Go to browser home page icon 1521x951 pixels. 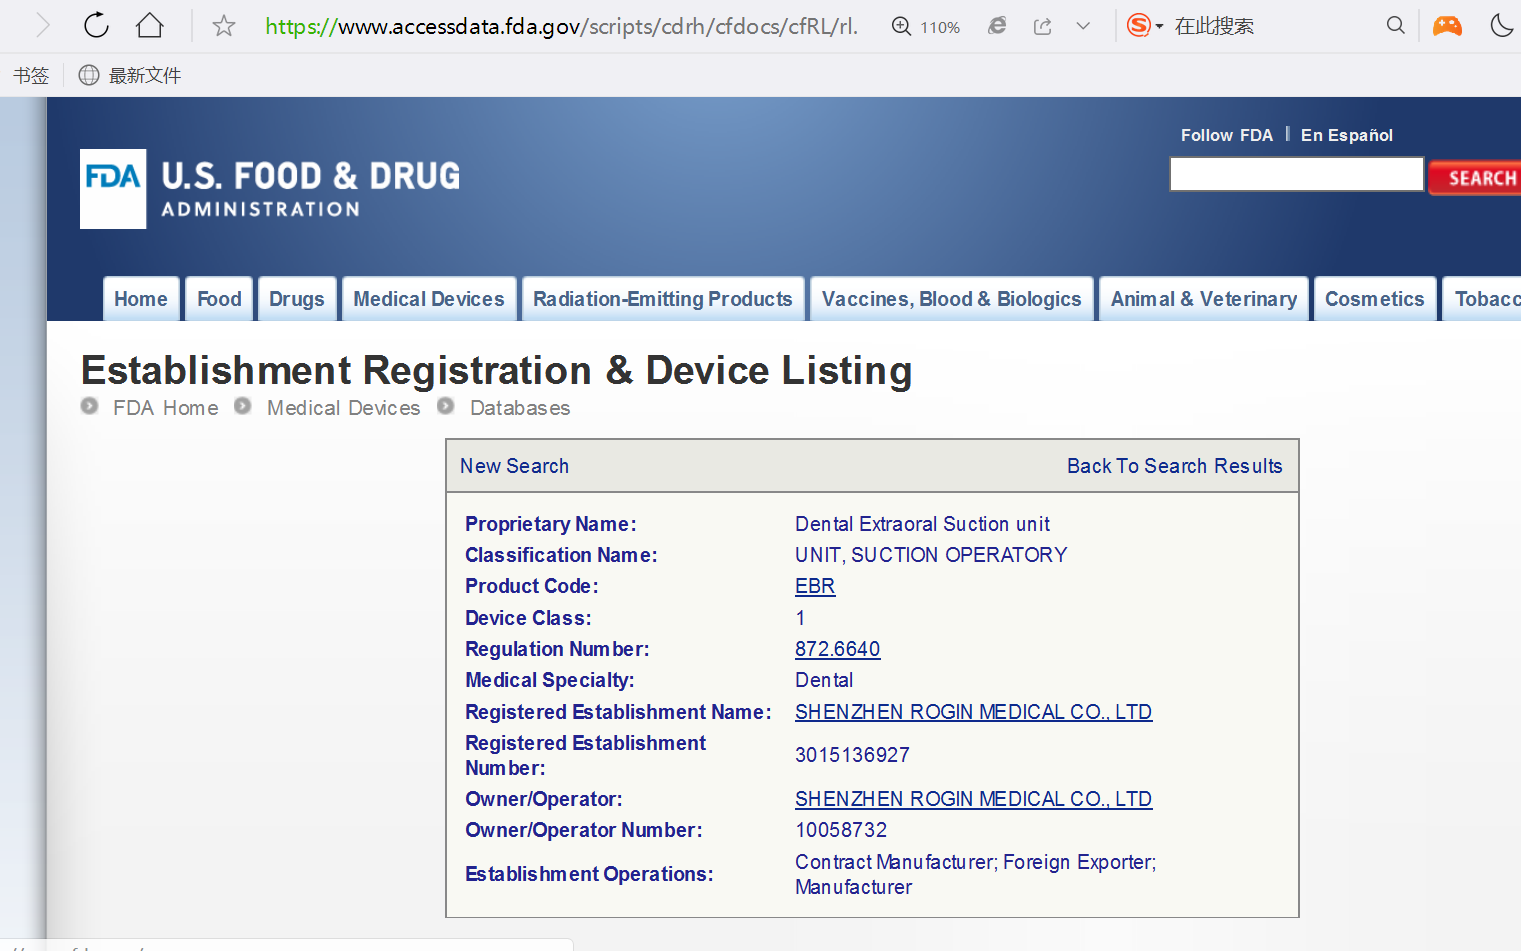coord(150,25)
